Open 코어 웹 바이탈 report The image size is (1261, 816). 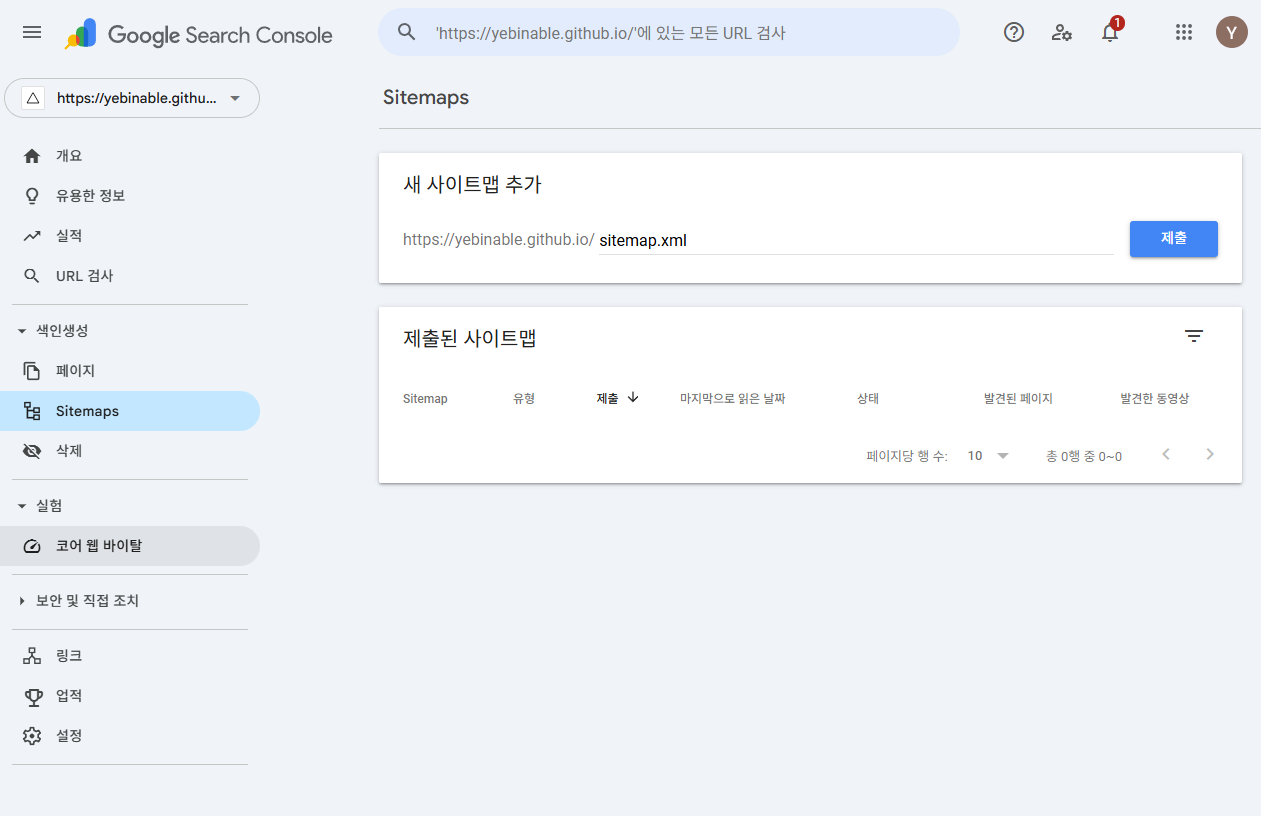click(x=130, y=546)
